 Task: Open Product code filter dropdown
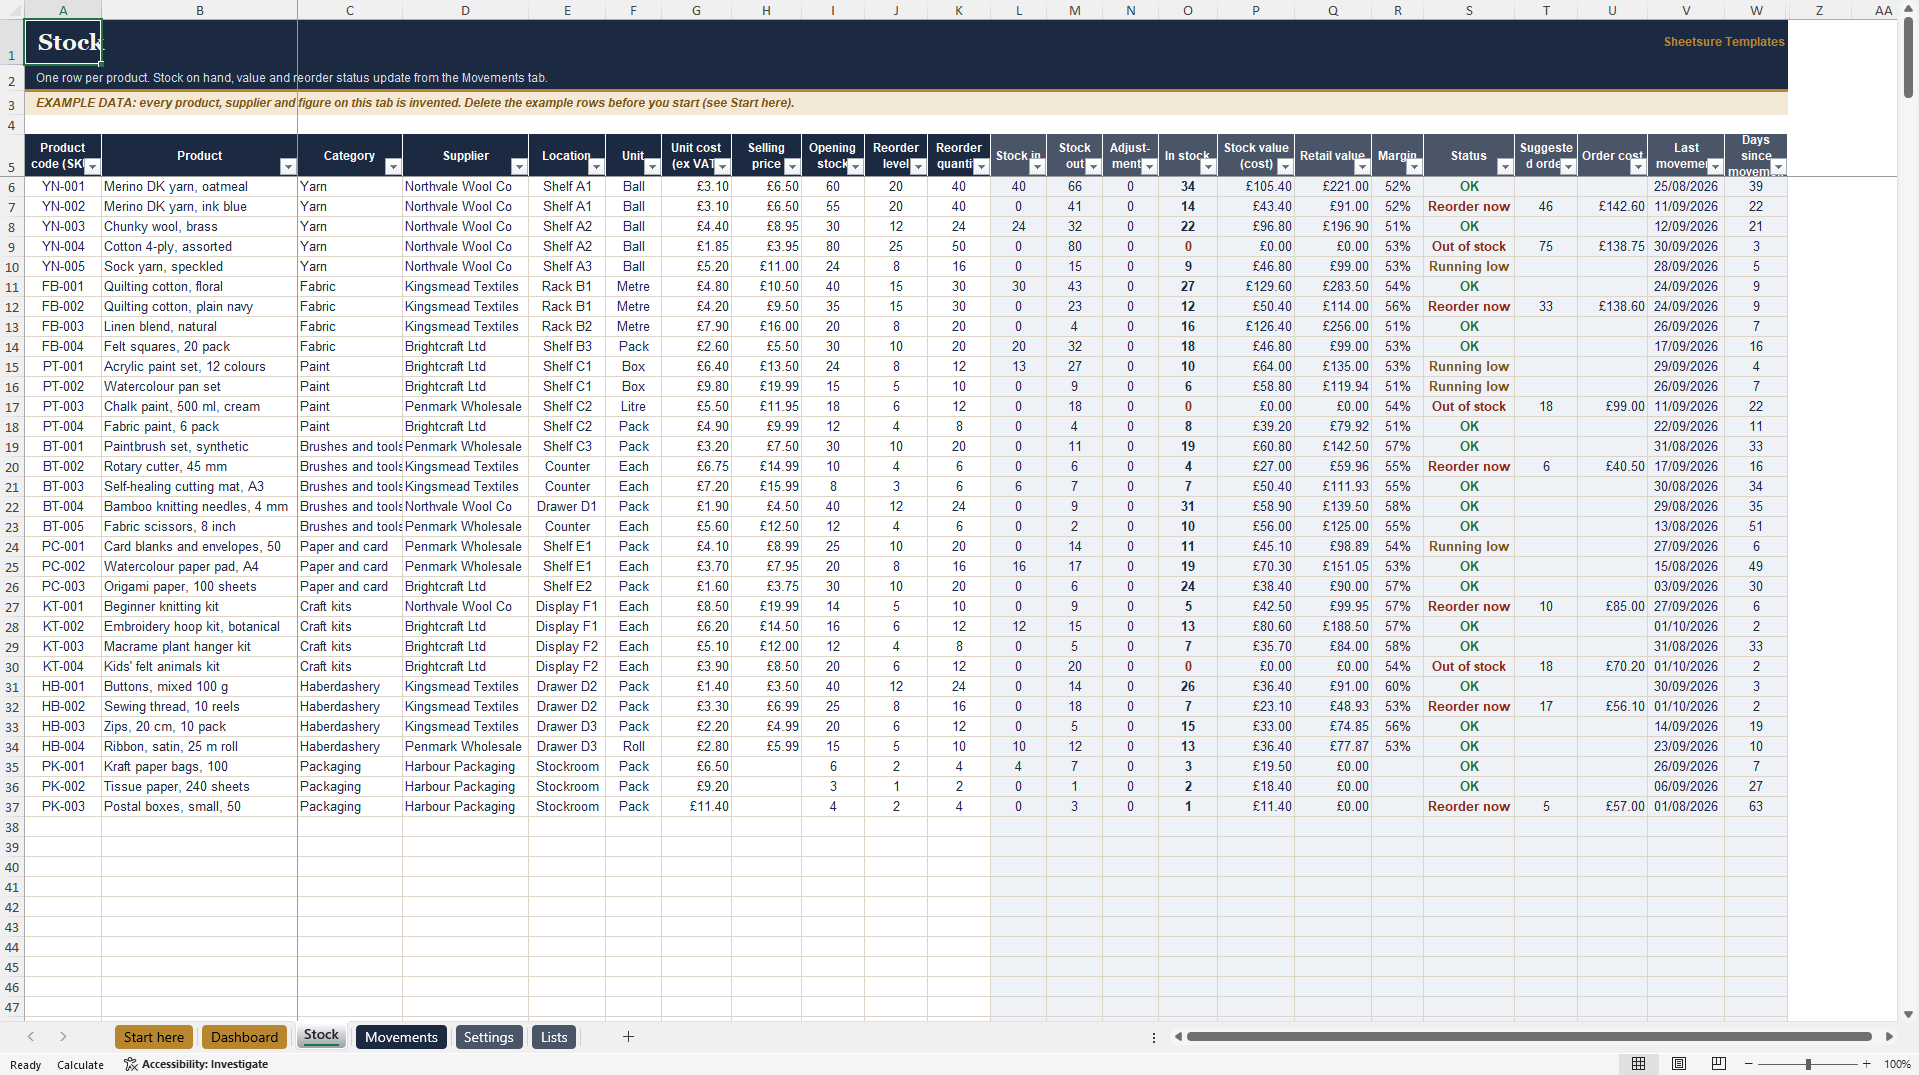point(93,167)
